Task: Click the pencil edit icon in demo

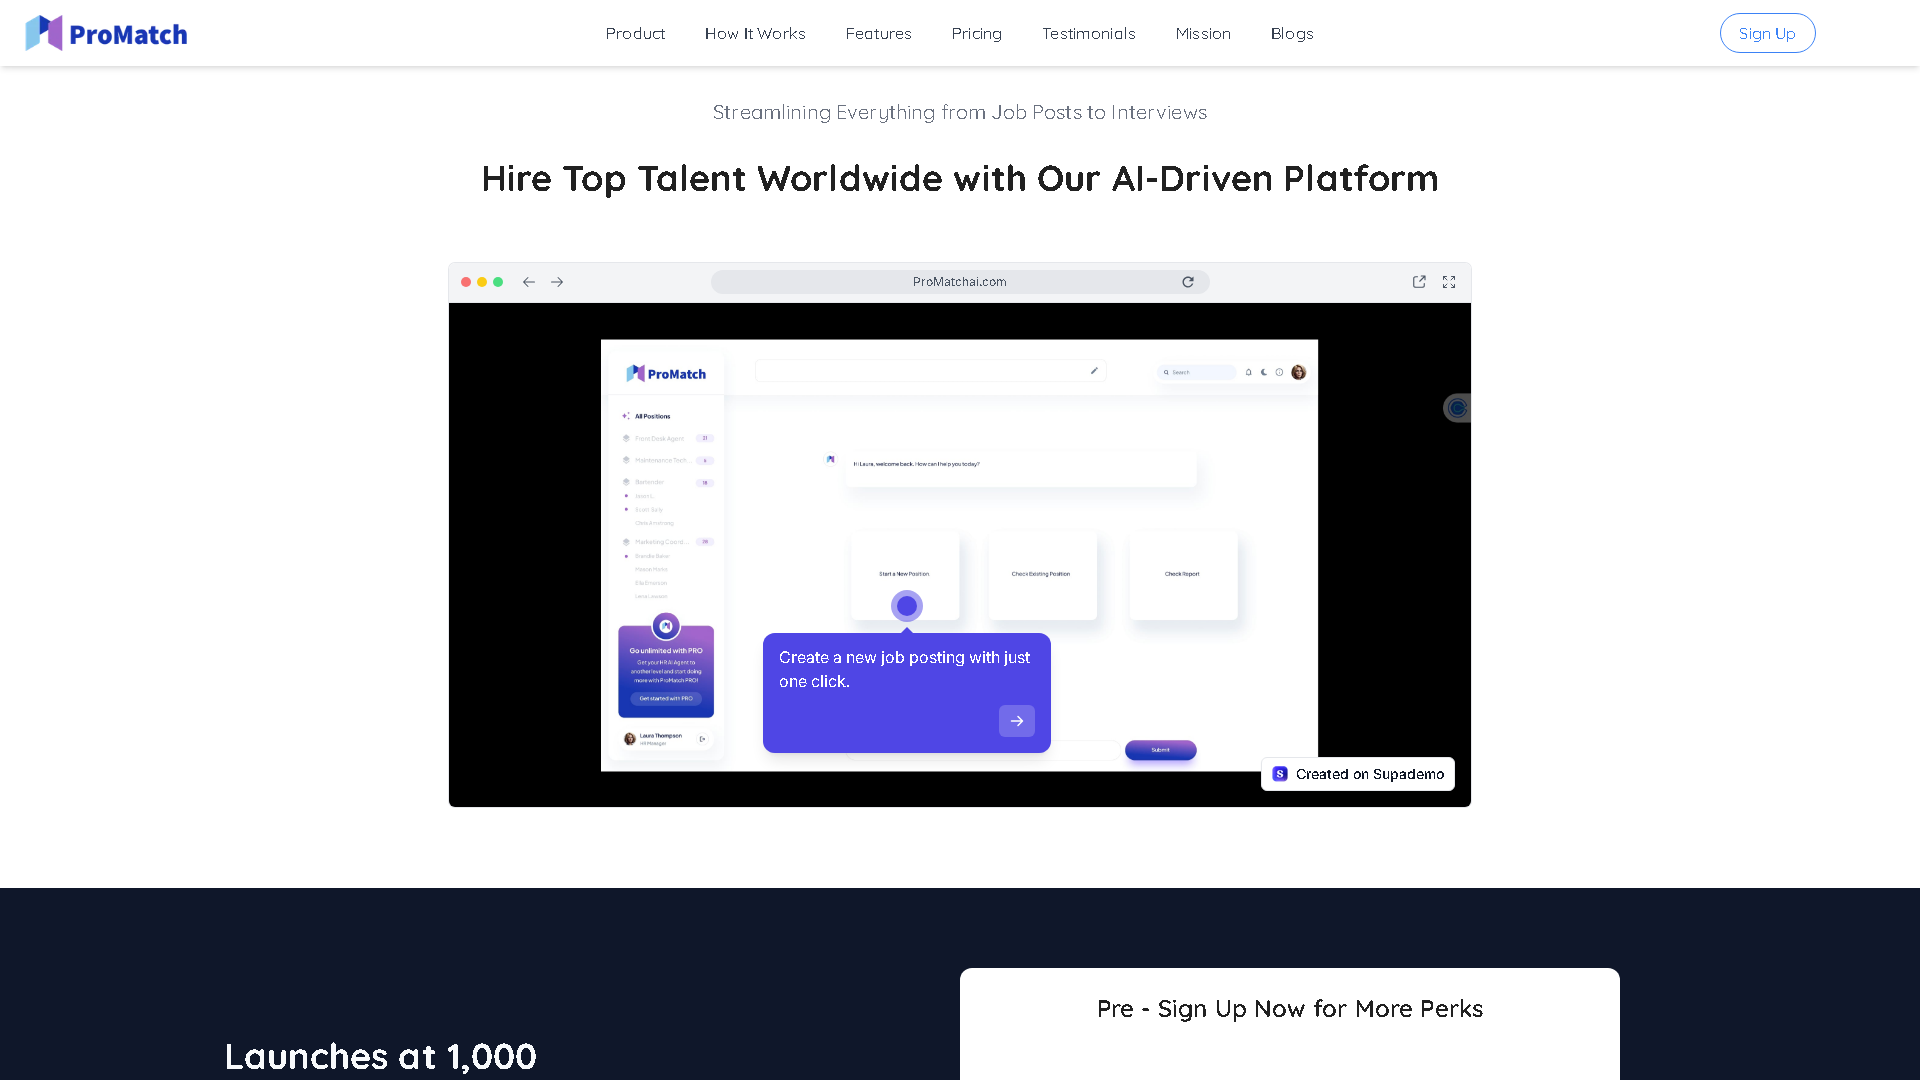Action: (x=1094, y=371)
